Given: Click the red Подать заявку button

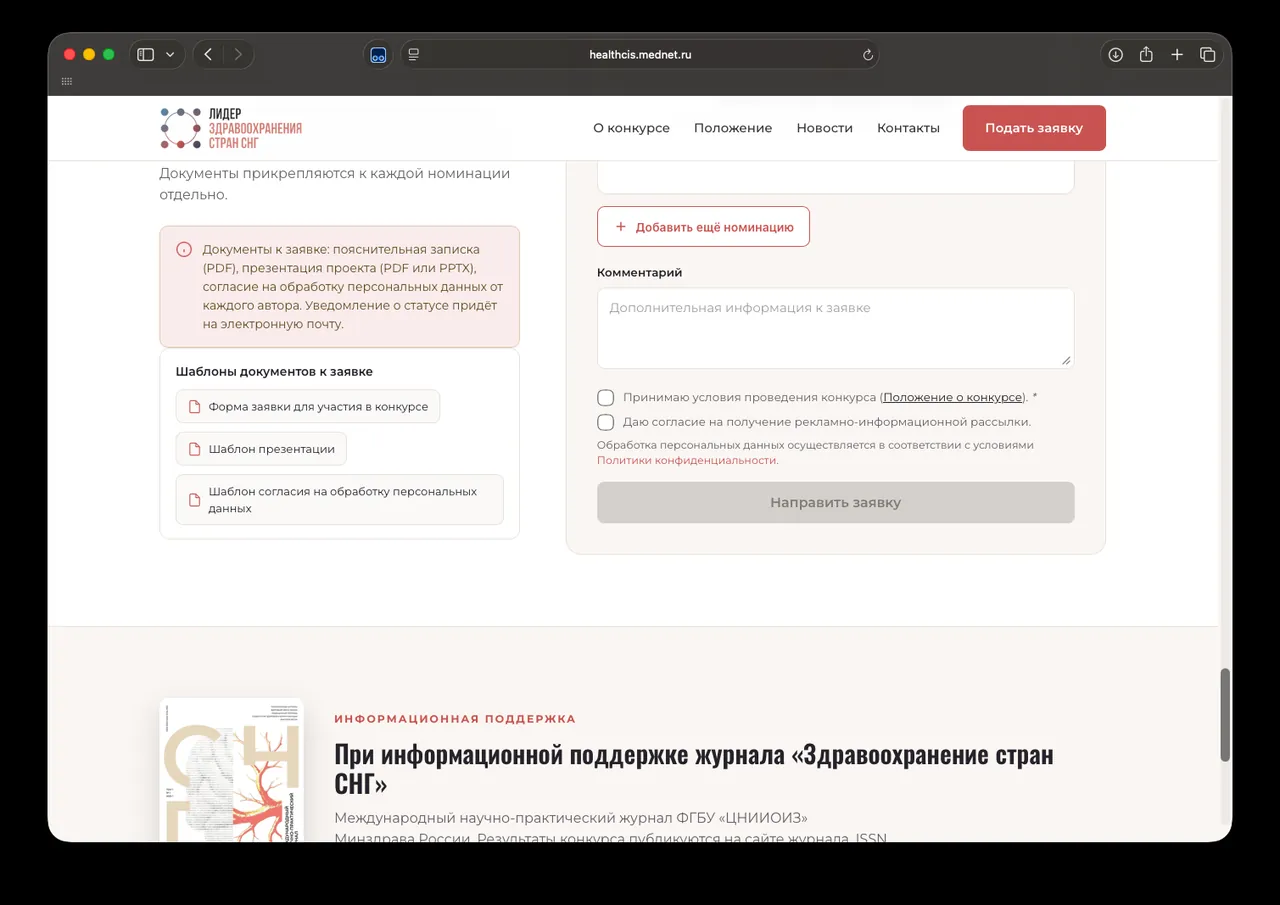Looking at the screenshot, I should coord(1034,128).
